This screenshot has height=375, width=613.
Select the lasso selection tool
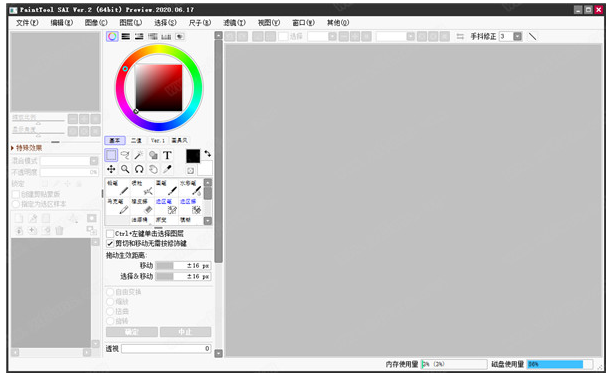[x=125, y=155]
